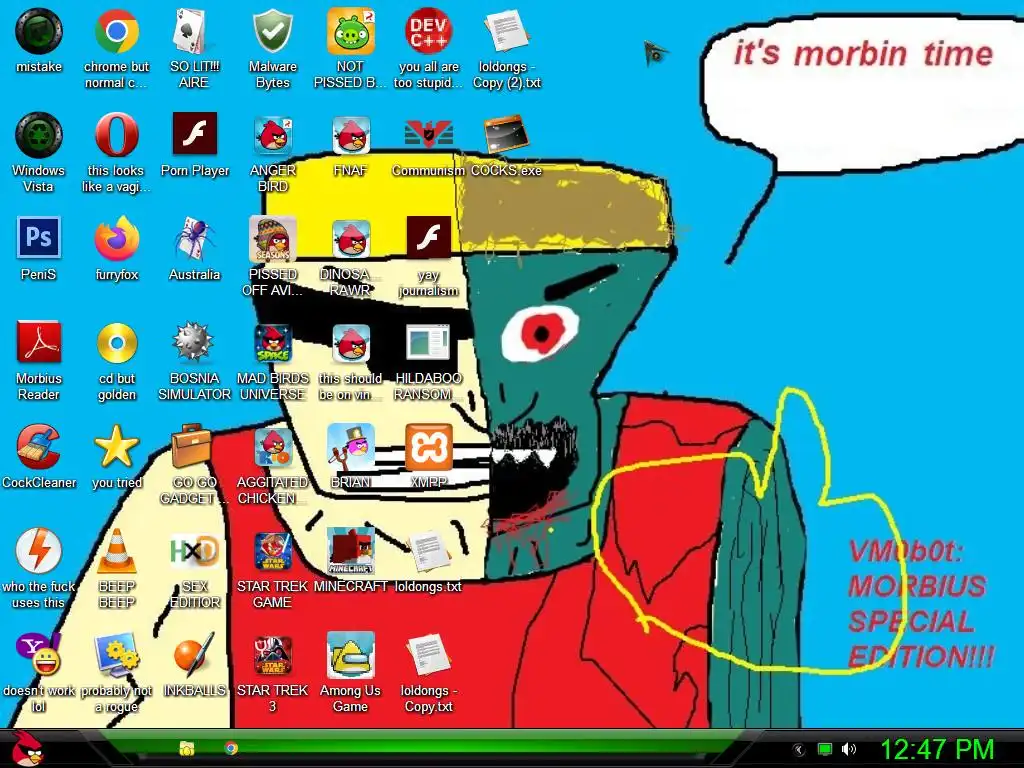Click the 'AGGITATED CHICKEN...' Rio icon

pyautogui.click(x=272, y=447)
